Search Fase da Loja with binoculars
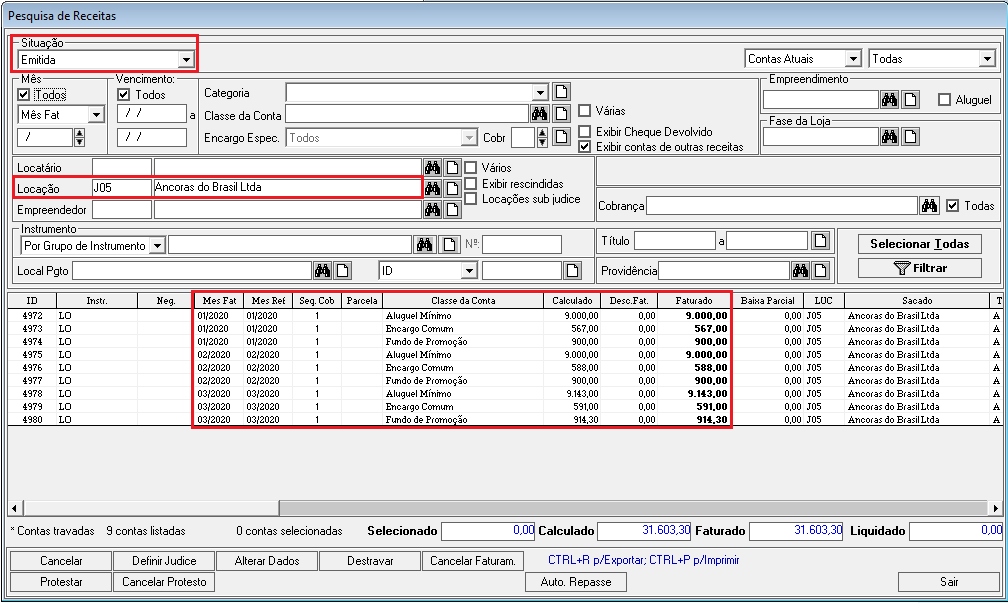 890,136
